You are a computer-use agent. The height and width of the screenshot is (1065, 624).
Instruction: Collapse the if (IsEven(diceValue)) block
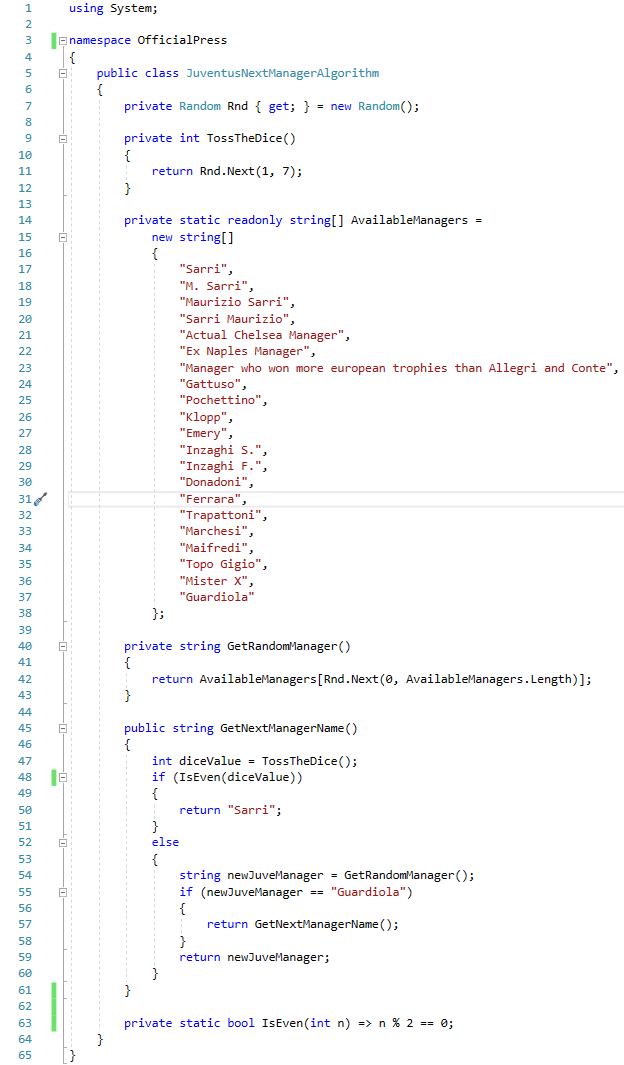click(62, 777)
